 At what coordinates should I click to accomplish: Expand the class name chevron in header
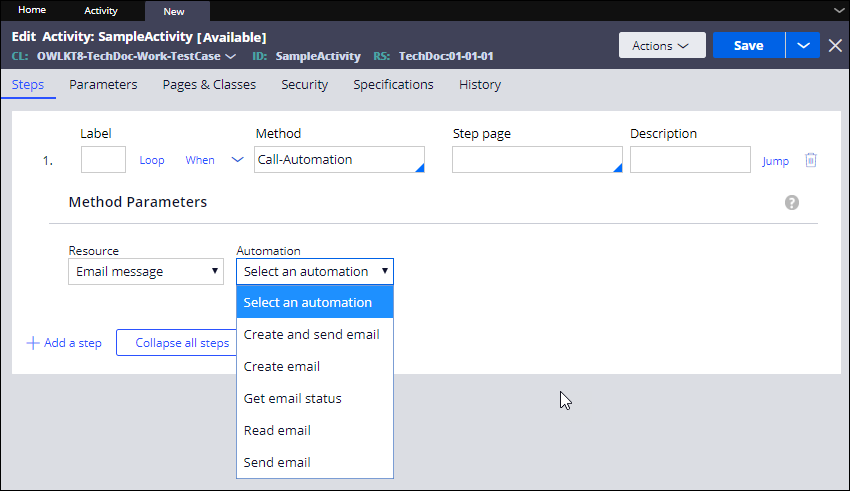click(231, 56)
